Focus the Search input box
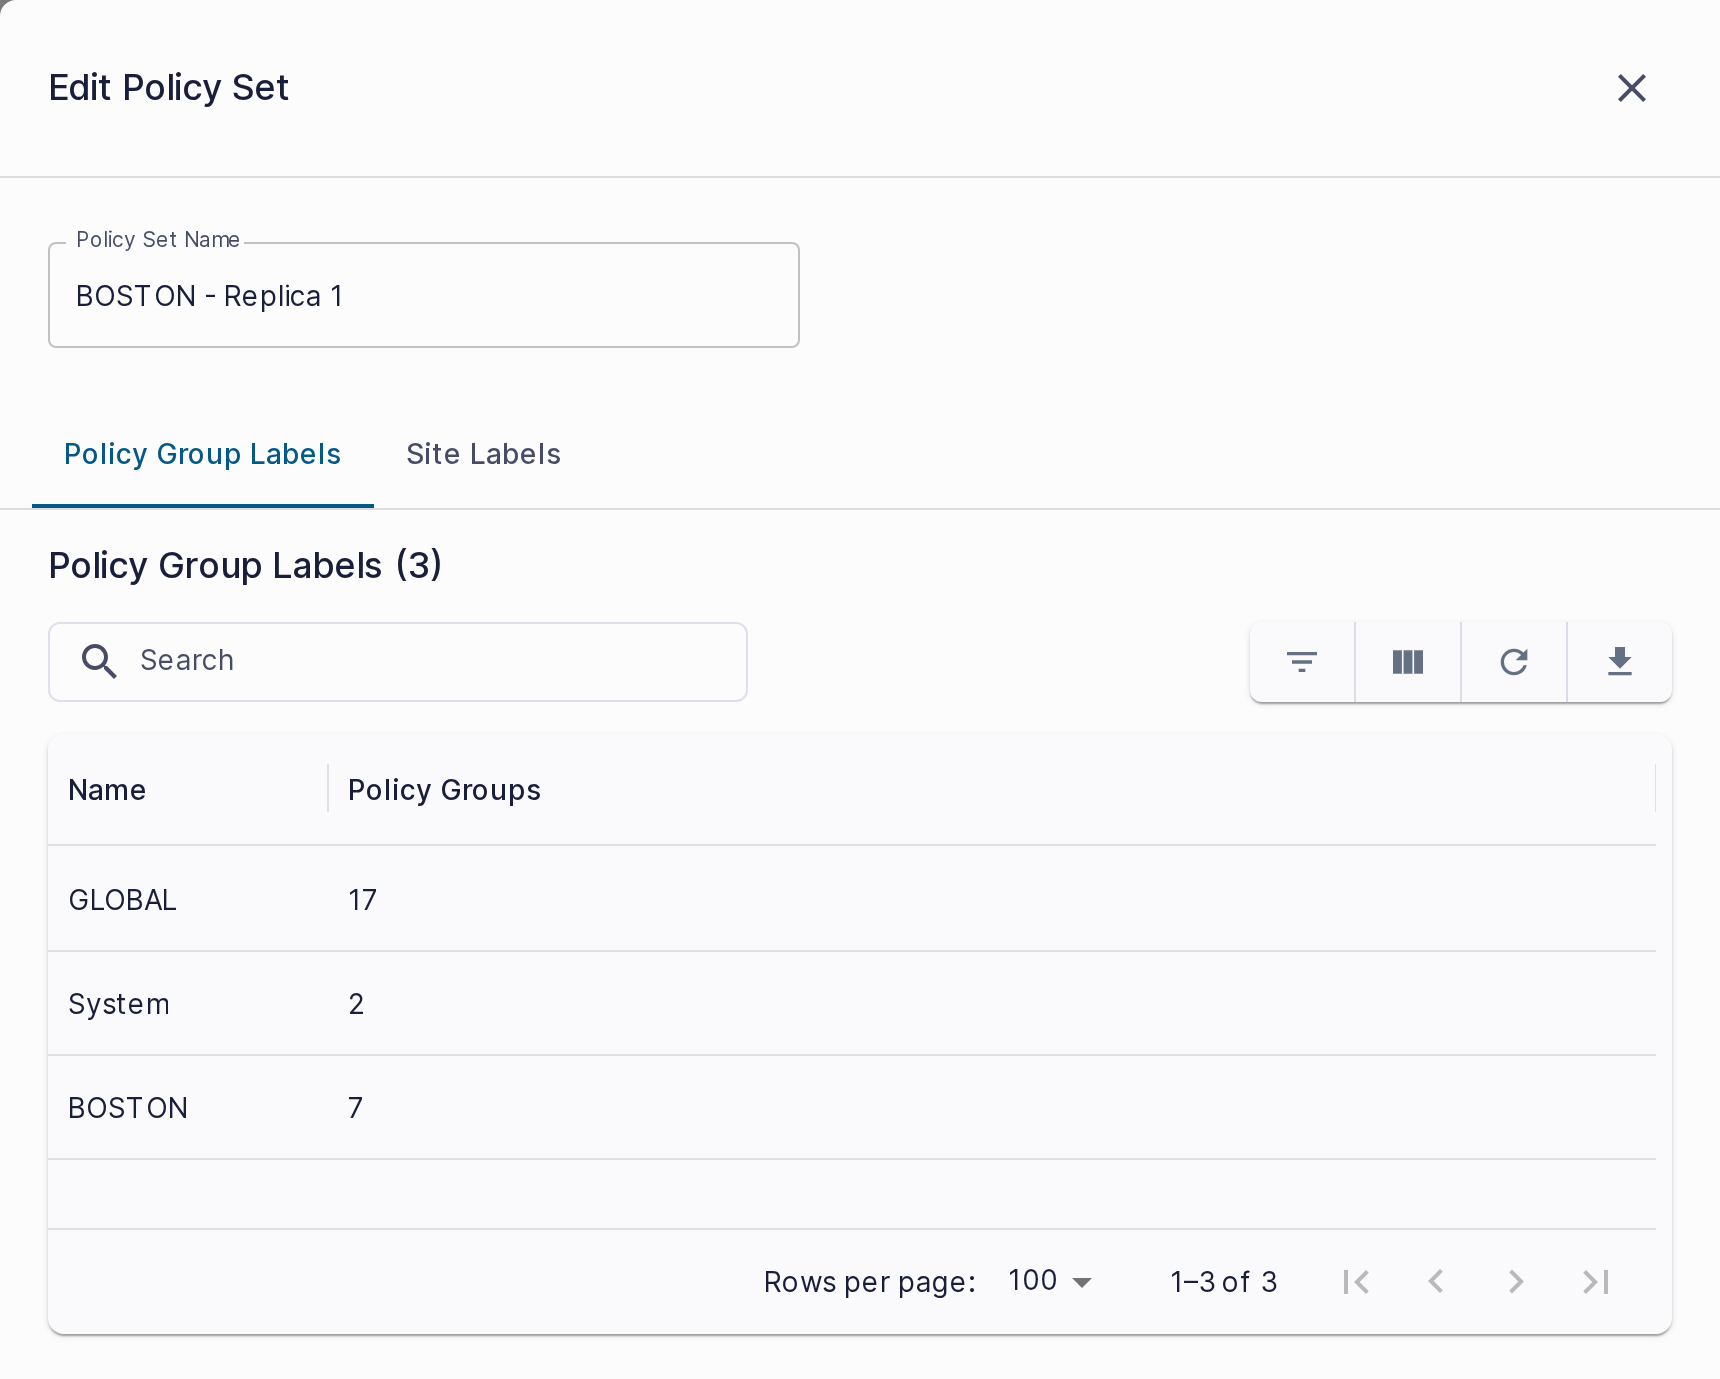 [398, 661]
